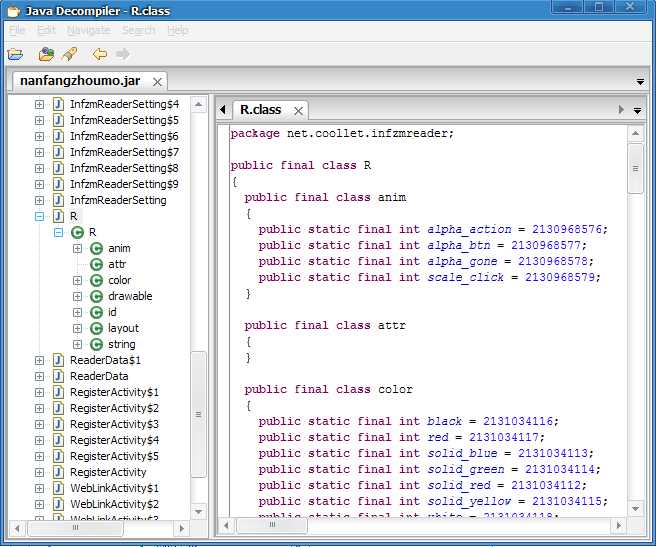Click the file icon beside R file node
Screen dimensions: 656x547
[58, 216]
